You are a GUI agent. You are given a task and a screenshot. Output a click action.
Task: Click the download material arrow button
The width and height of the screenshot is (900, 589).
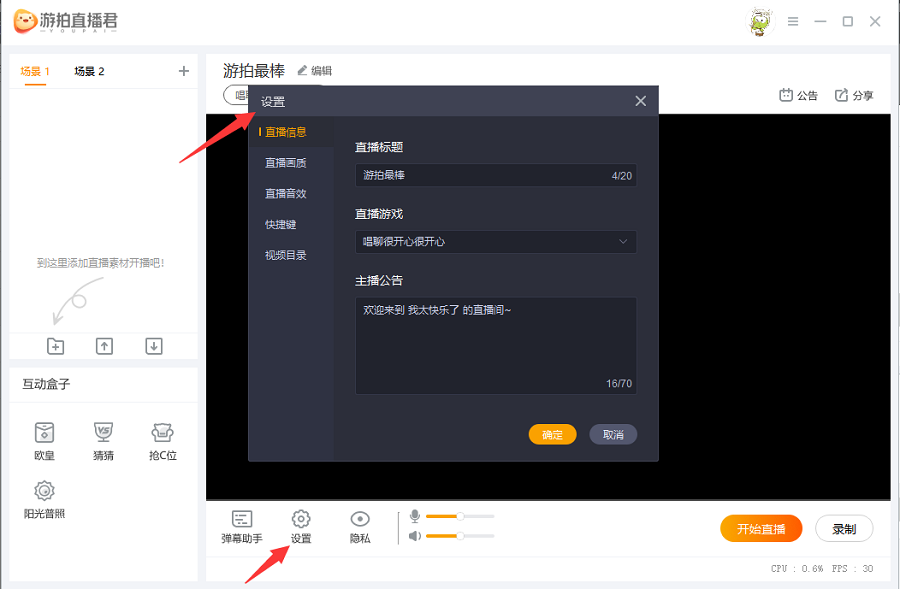pos(152,345)
